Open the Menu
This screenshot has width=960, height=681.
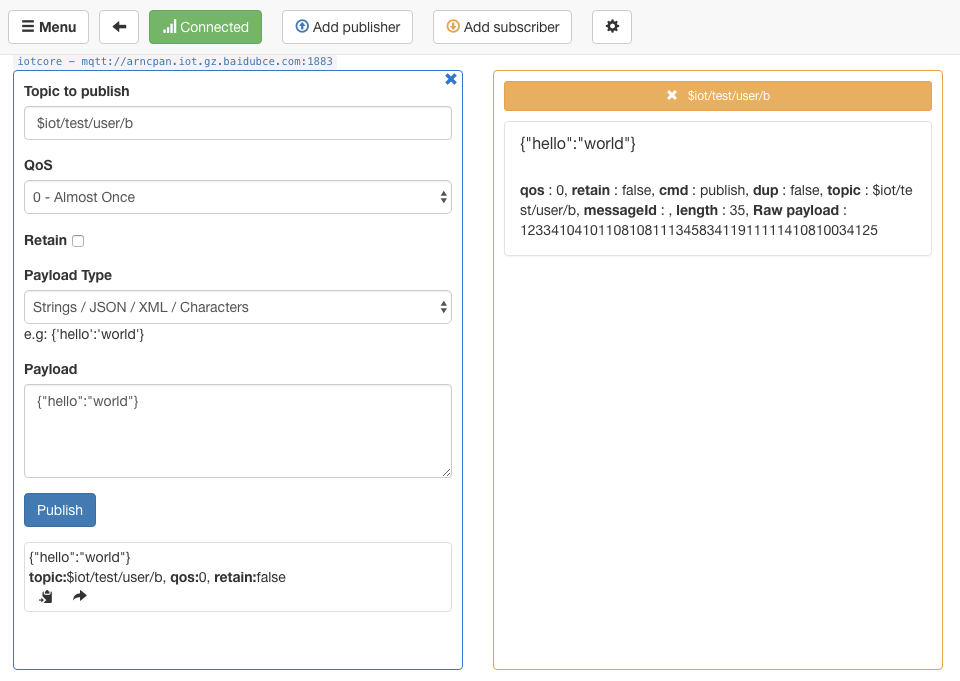click(x=48, y=27)
